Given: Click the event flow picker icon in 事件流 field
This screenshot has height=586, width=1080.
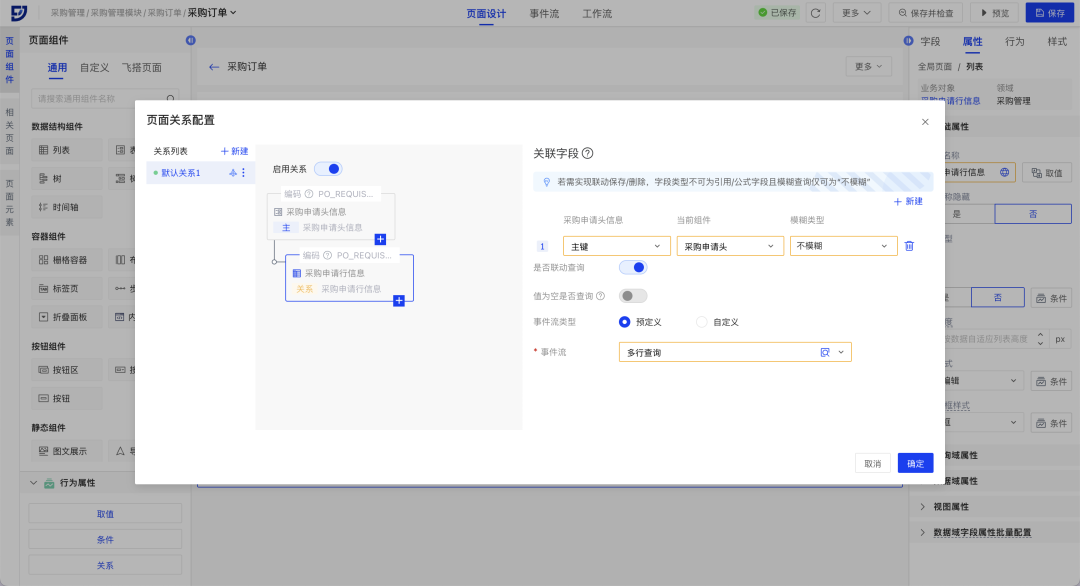Looking at the screenshot, I should pyautogui.click(x=825, y=352).
